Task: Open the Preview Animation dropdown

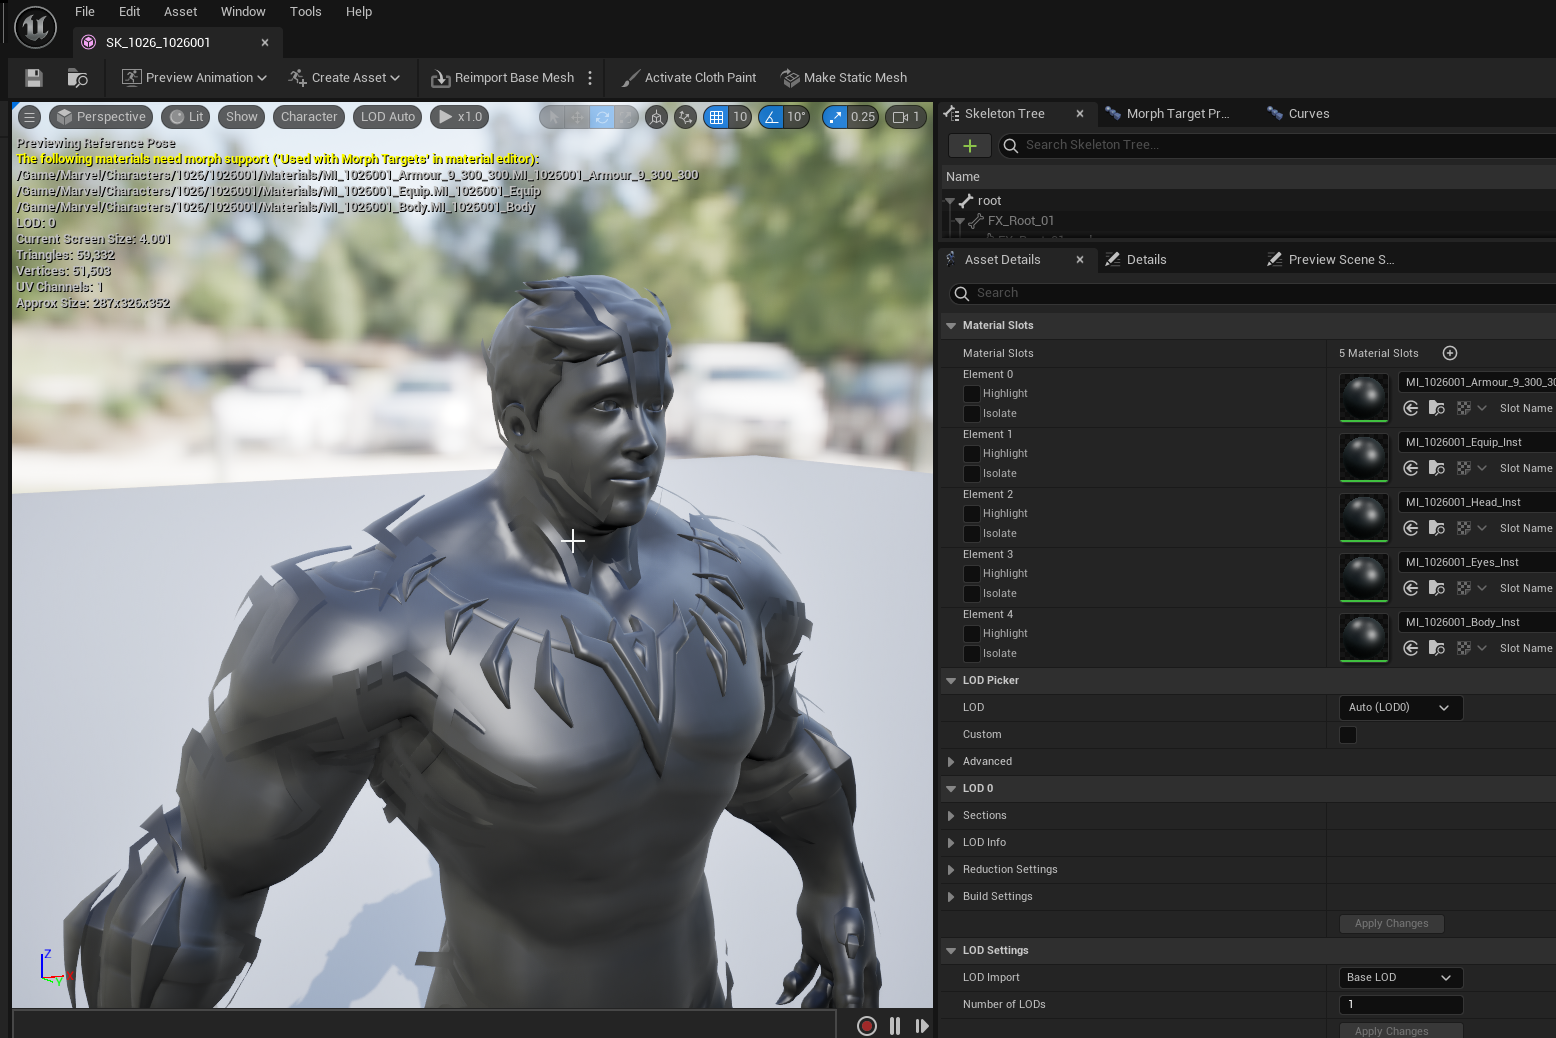Action: (x=194, y=78)
